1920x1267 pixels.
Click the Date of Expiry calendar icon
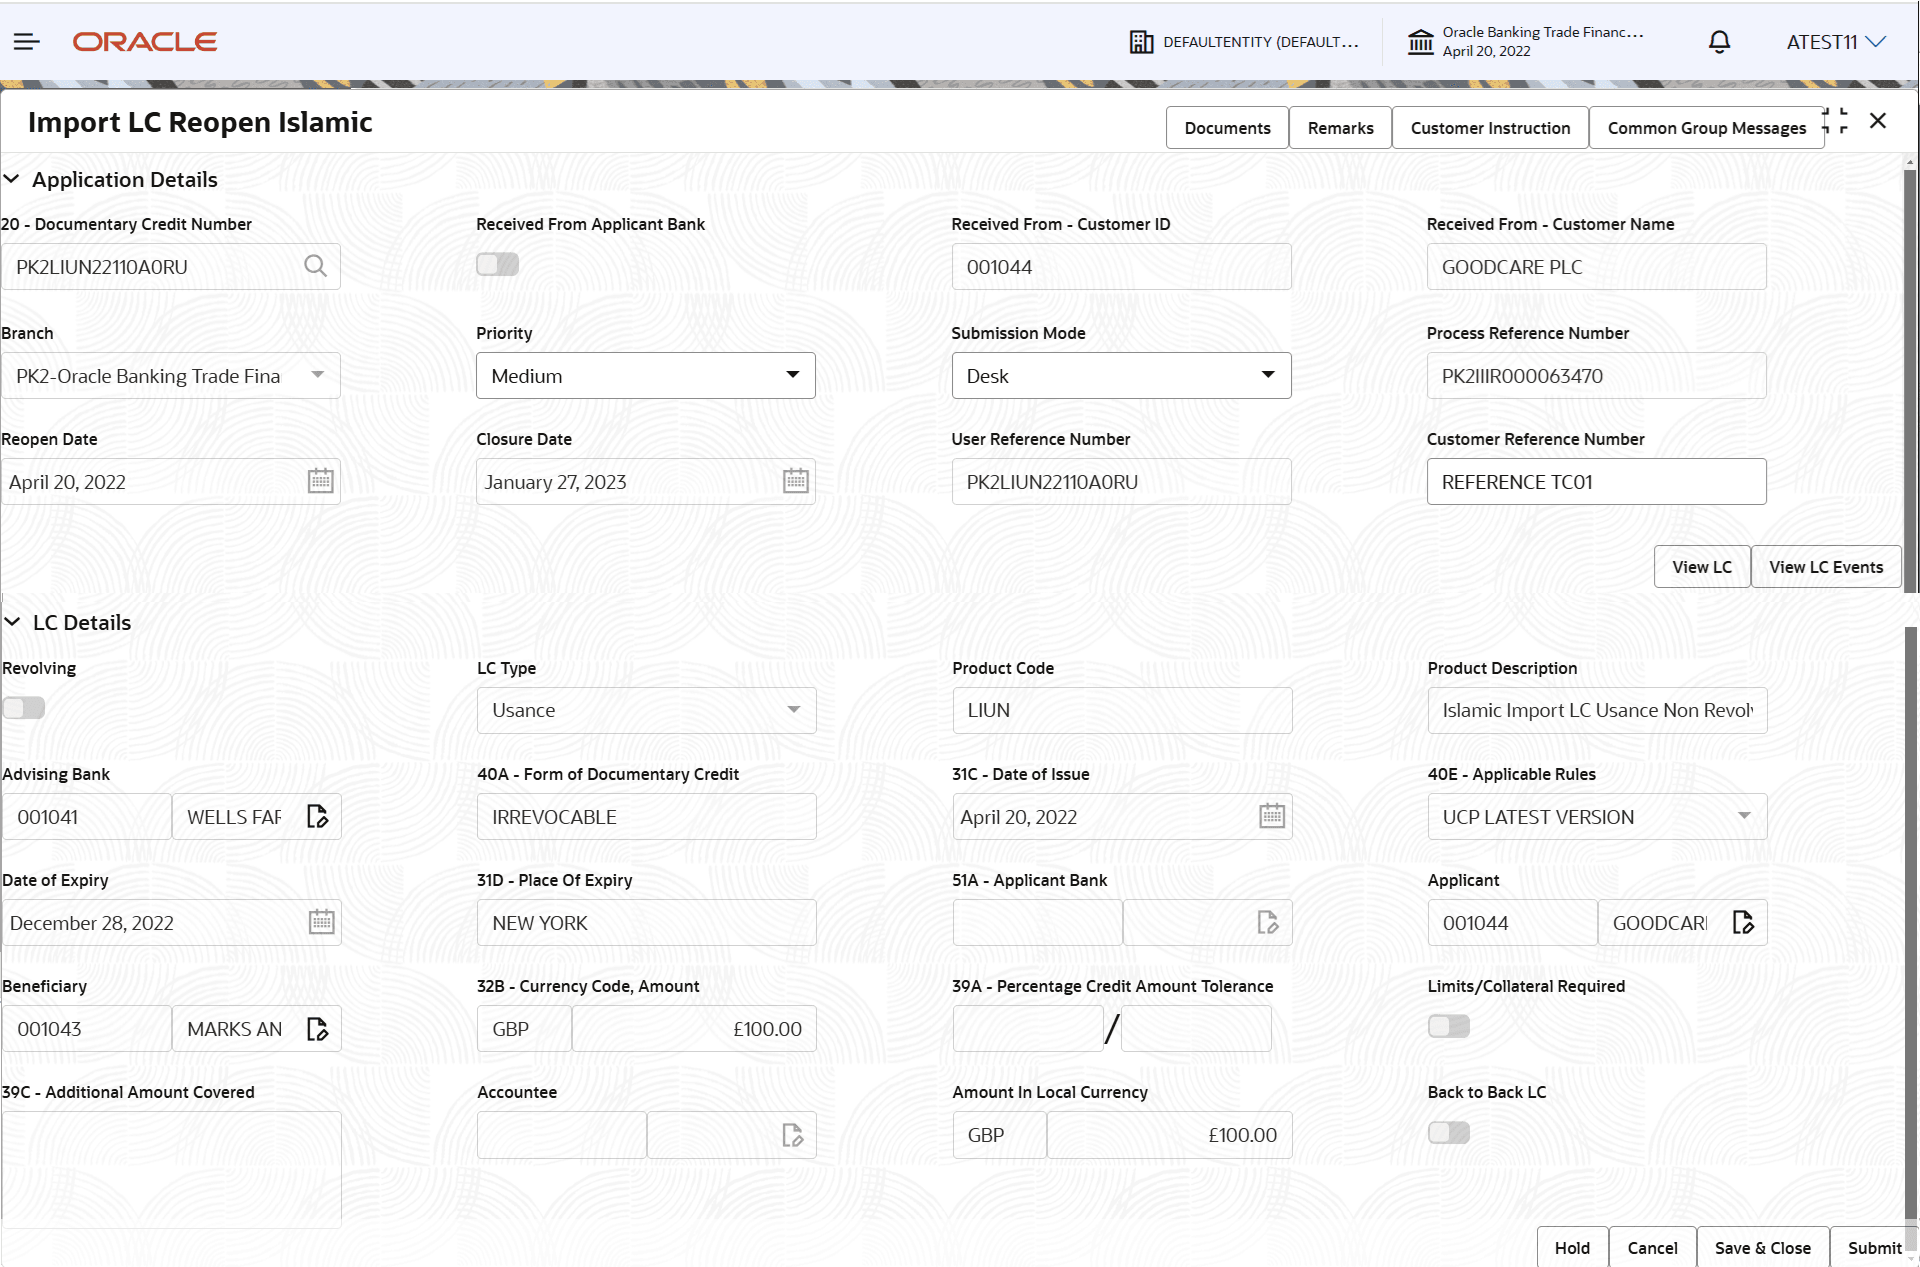pos(321,922)
